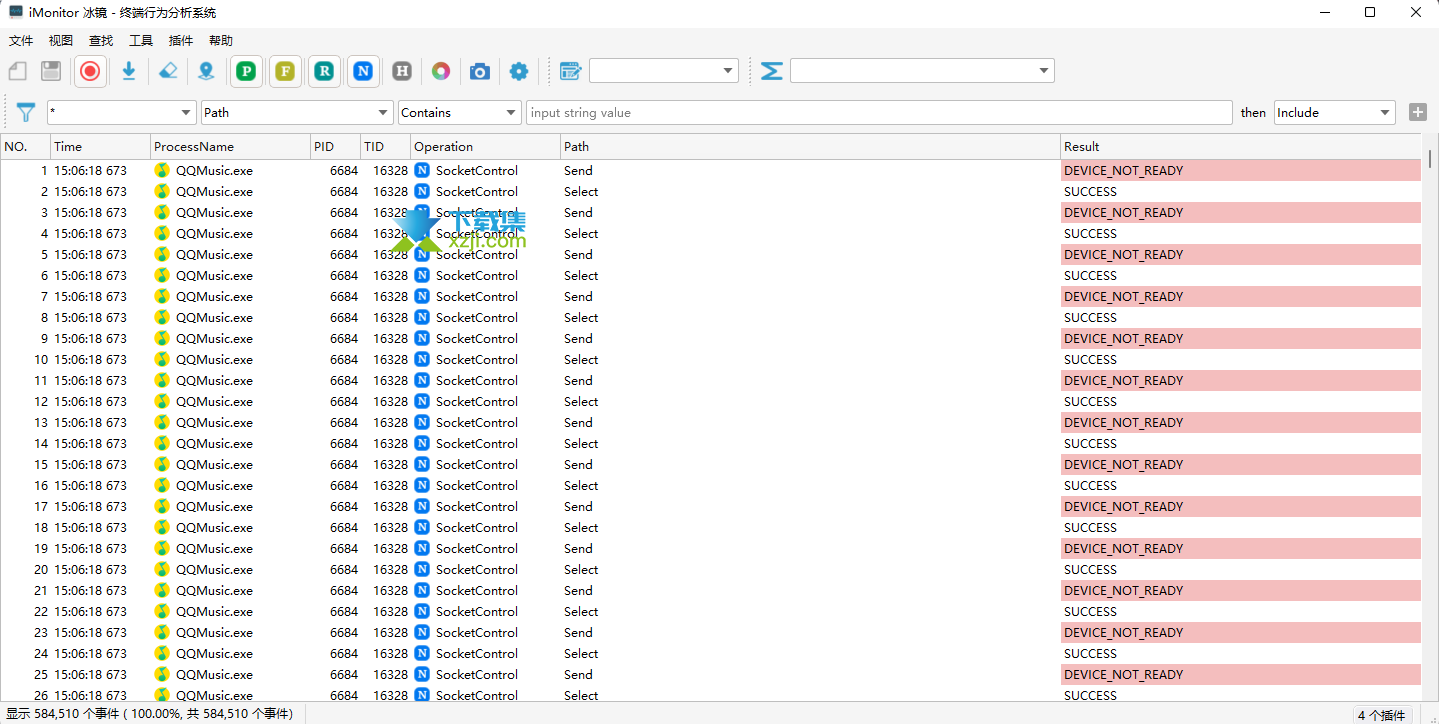1439x724 pixels.
Task: Click the save (floppy disk) icon
Action: pos(51,71)
